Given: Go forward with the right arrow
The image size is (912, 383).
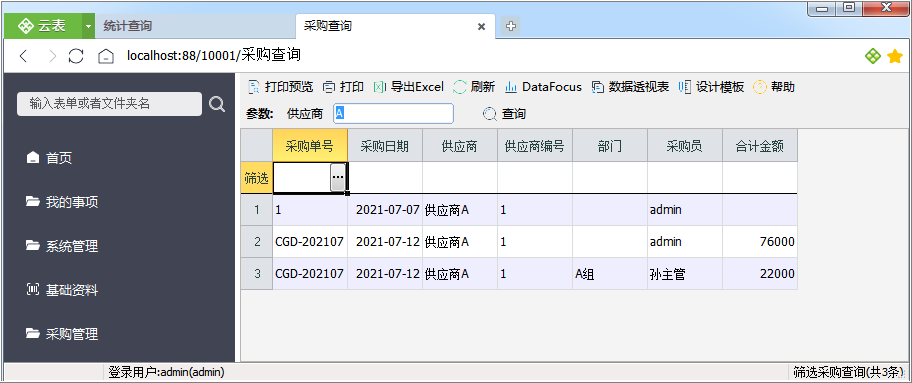Looking at the screenshot, I should [52, 56].
